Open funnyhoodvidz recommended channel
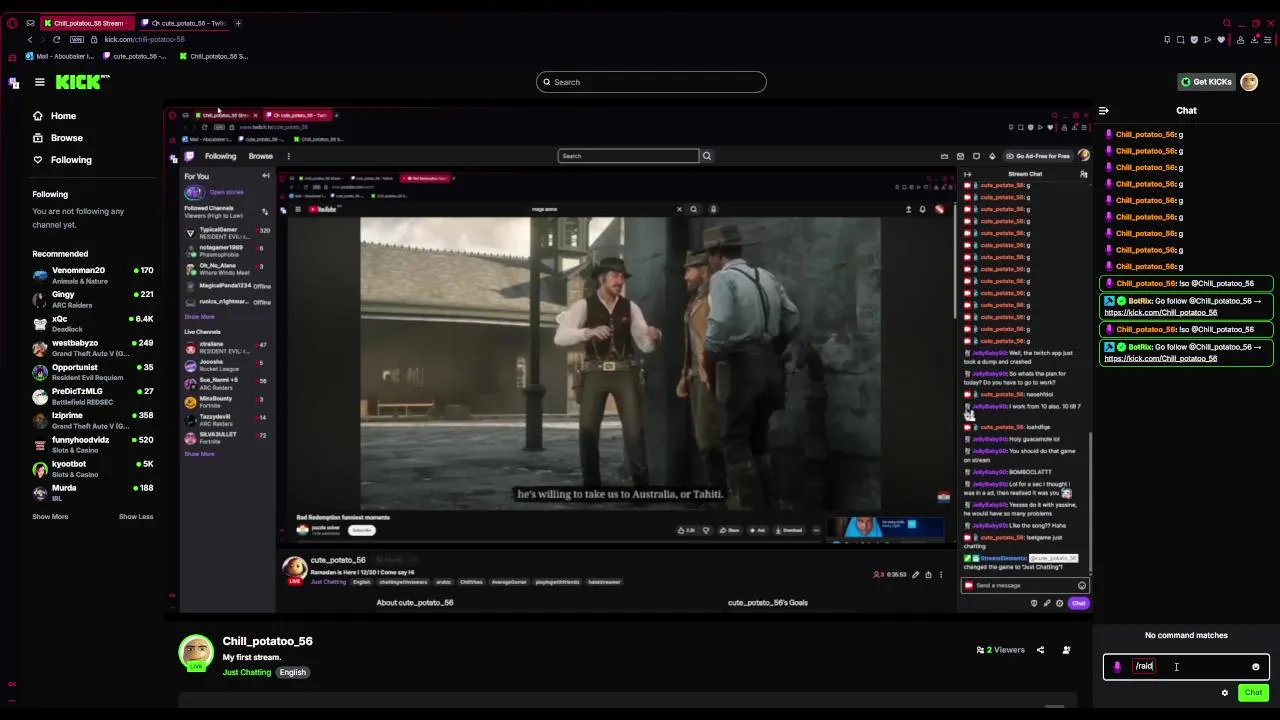The height and width of the screenshot is (720, 1280). click(x=93, y=444)
